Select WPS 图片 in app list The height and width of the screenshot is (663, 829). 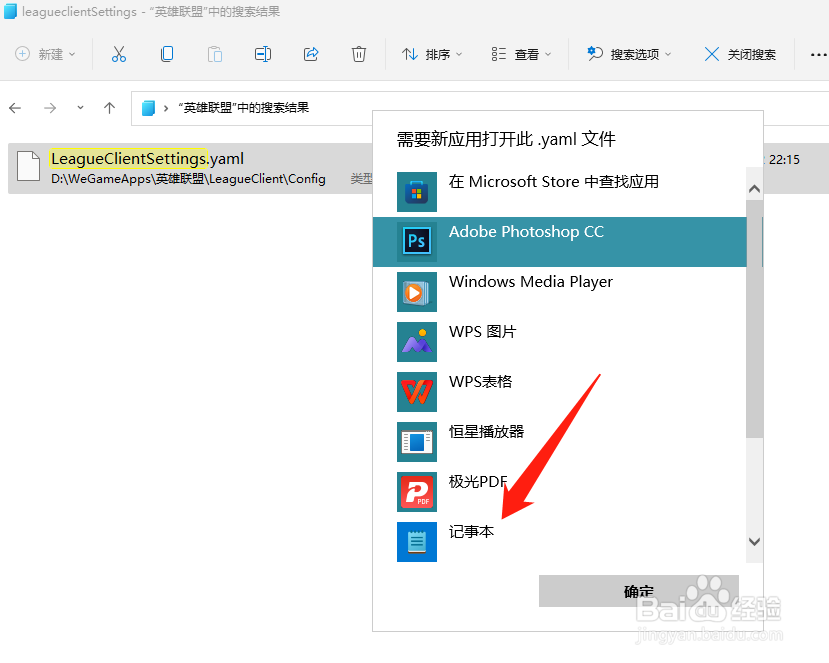[559, 342]
